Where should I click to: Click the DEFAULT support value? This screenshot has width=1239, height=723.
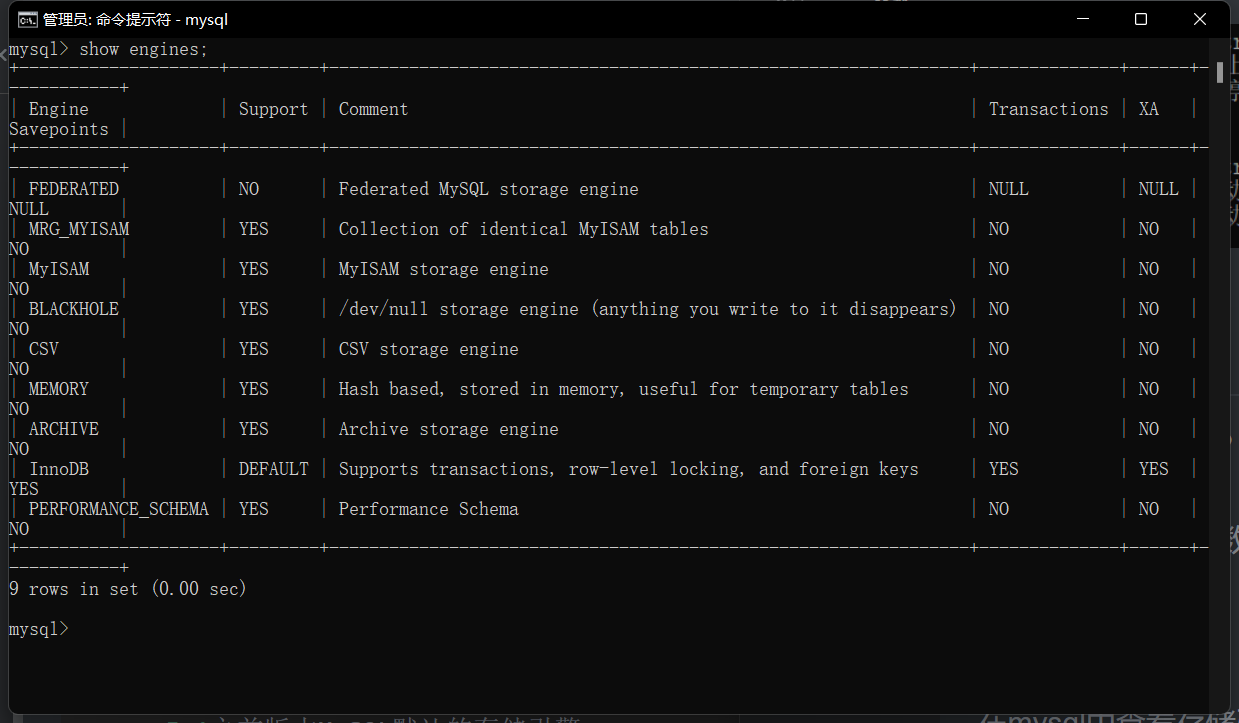(273, 469)
